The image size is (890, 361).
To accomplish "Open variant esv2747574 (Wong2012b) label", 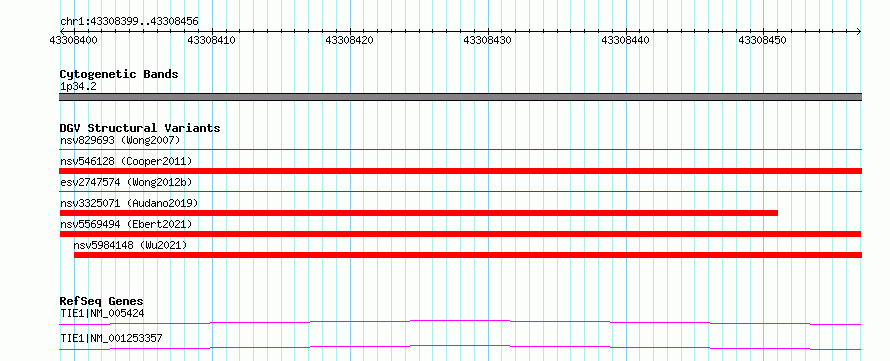I will click(126, 182).
